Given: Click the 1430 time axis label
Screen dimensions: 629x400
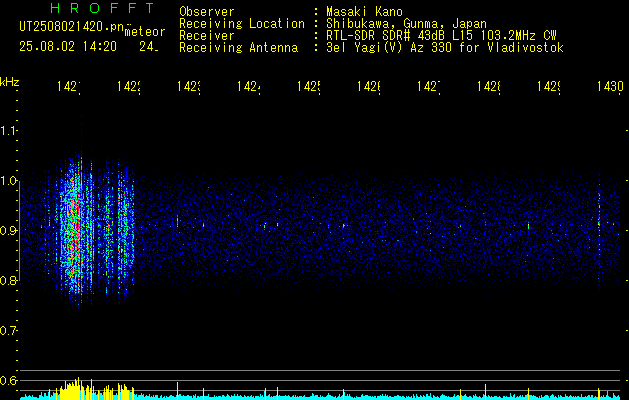Looking at the screenshot, I should point(610,86).
